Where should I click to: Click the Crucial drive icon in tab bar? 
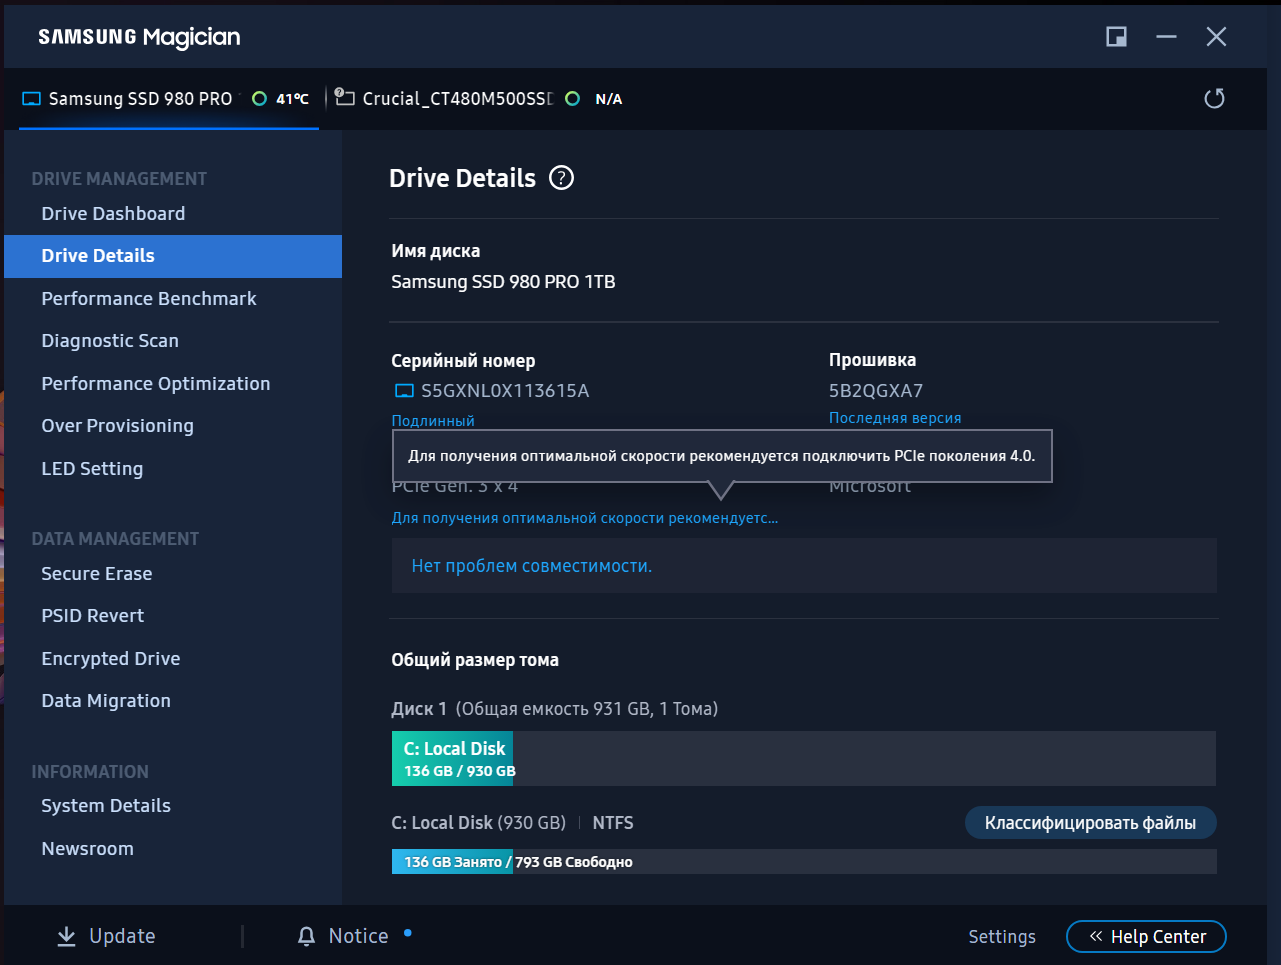pyautogui.click(x=345, y=97)
